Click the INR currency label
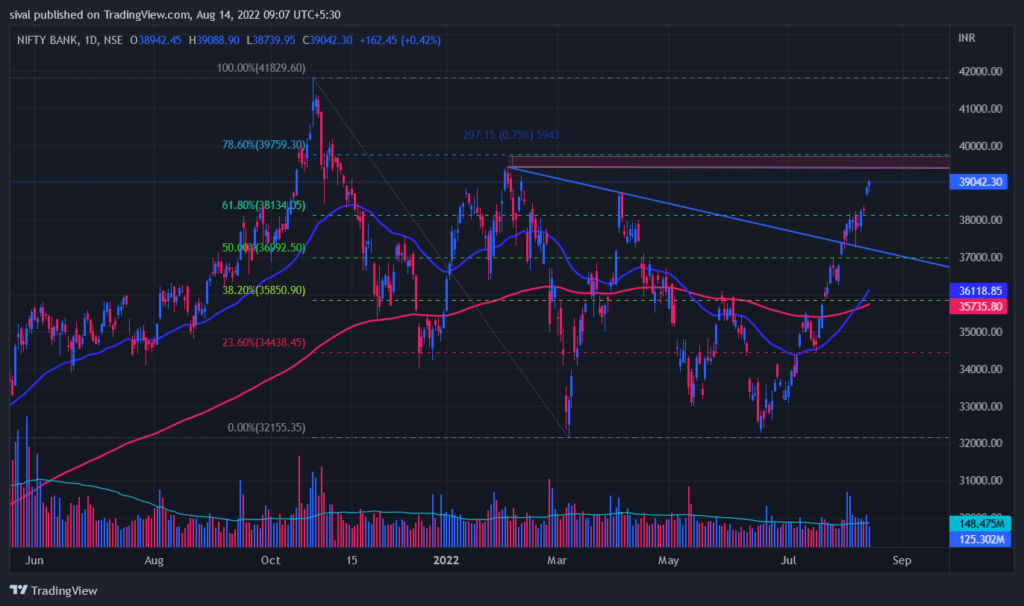1024x606 pixels. (967, 40)
